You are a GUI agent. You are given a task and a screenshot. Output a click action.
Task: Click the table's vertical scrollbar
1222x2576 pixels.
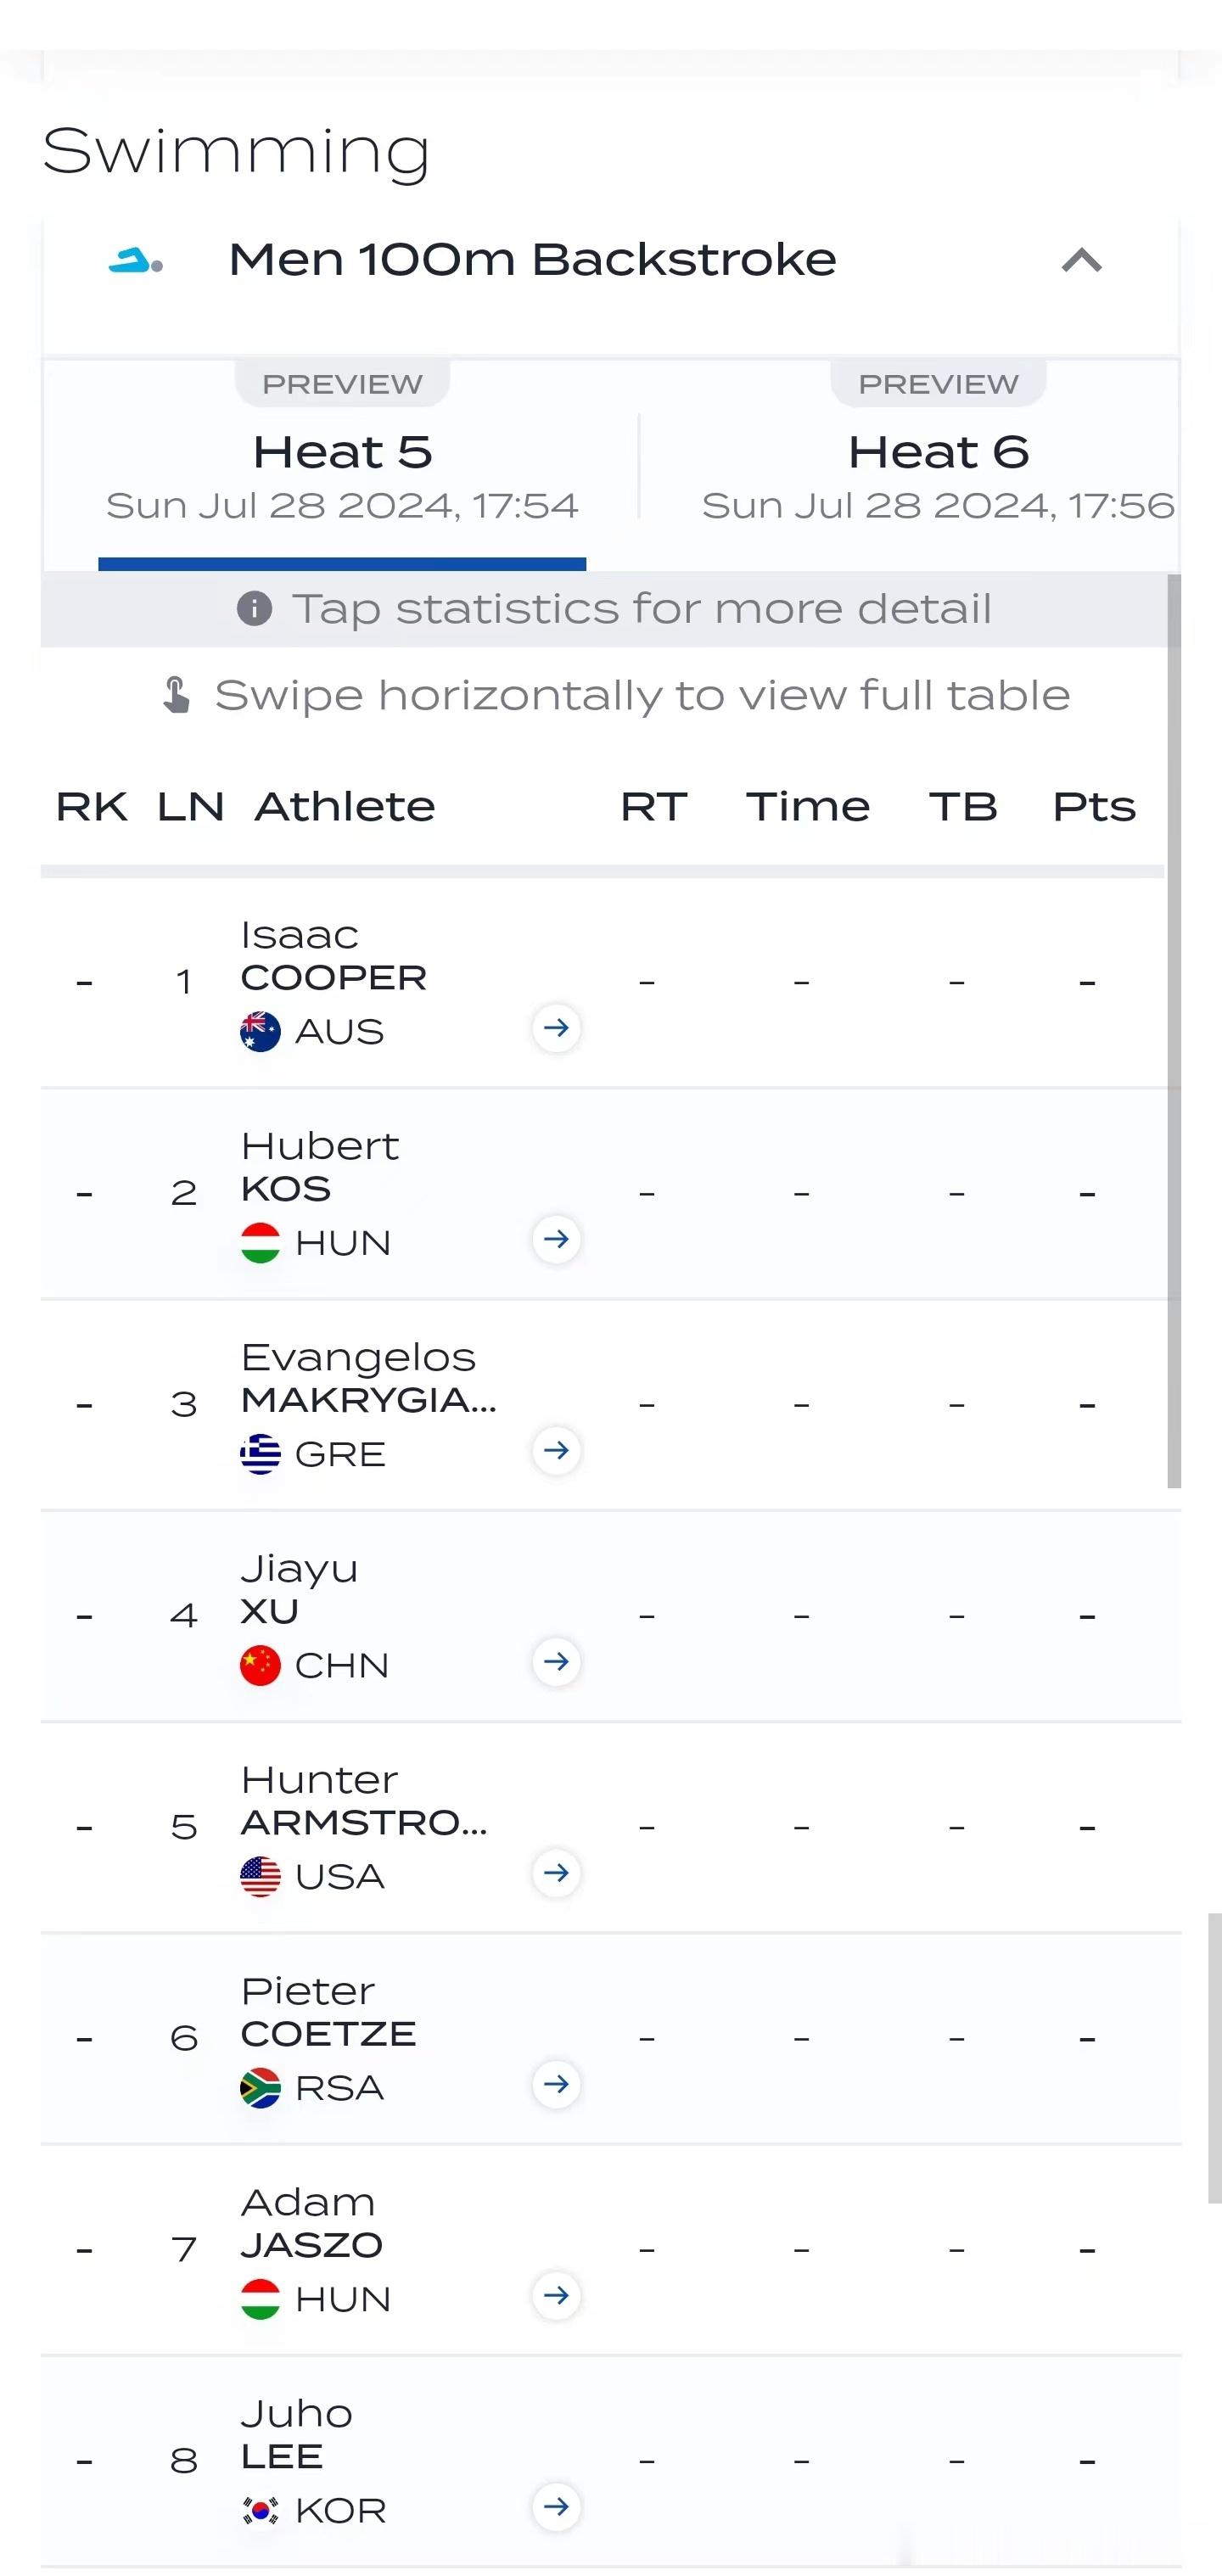1174,1030
